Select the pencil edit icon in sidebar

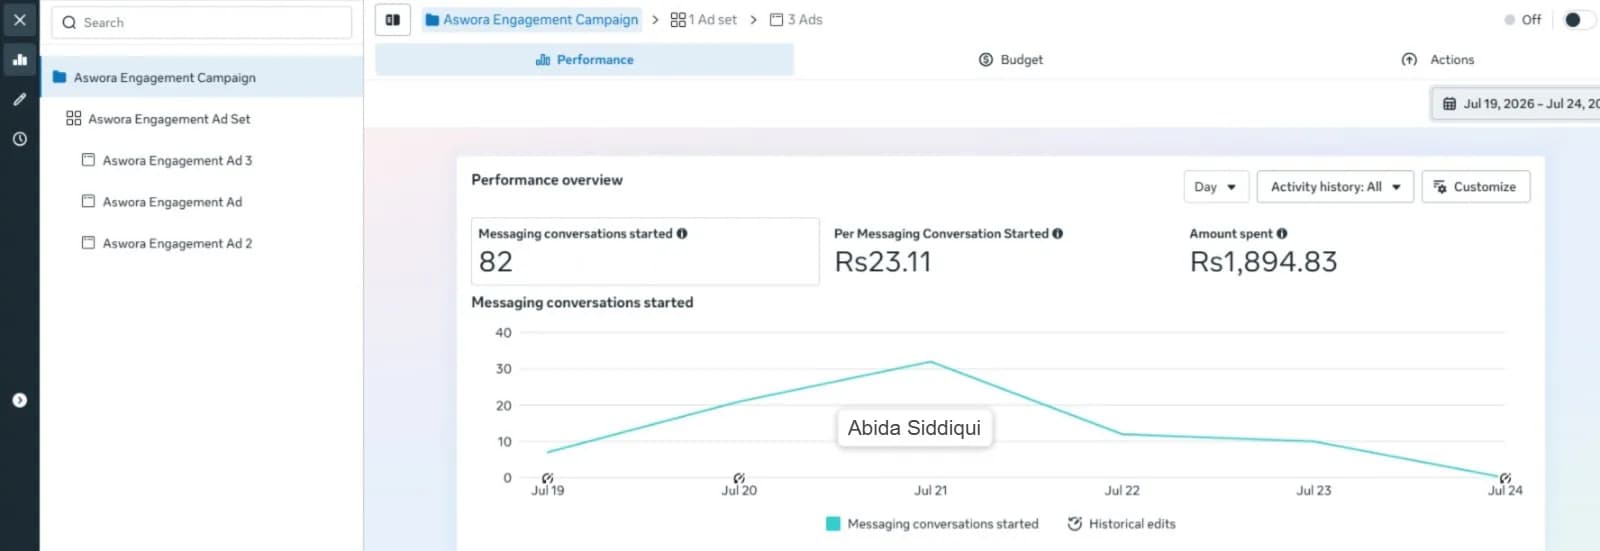(19, 100)
